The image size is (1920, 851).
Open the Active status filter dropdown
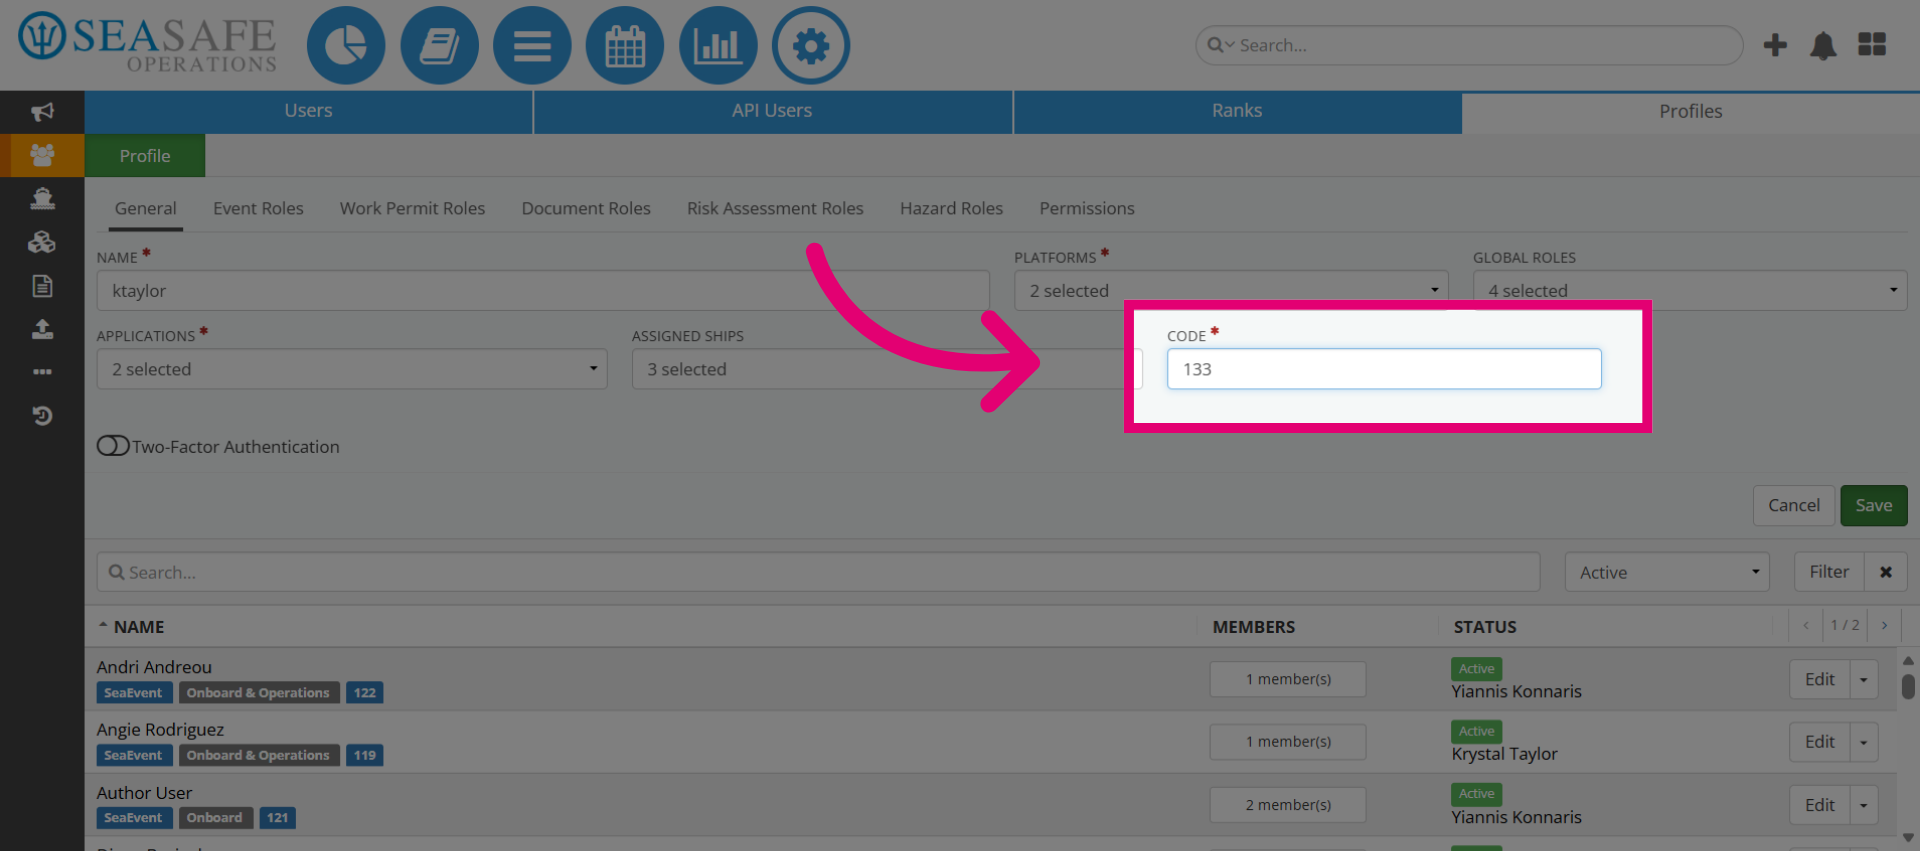coord(1667,572)
